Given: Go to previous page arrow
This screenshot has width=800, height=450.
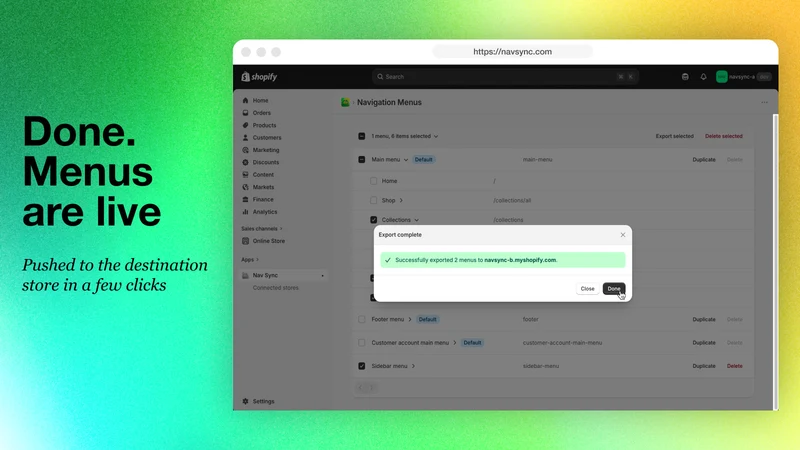Looking at the screenshot, I should 360,388.
